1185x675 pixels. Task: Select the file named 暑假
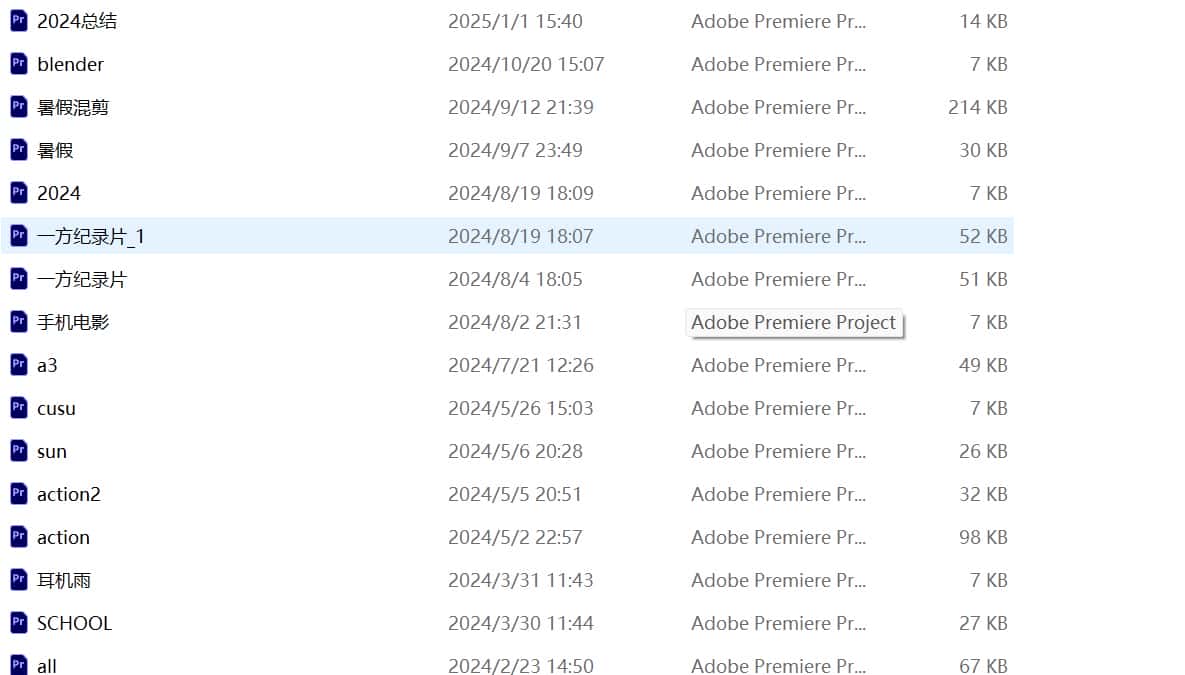pyautogui.click(x=55, y=150)
